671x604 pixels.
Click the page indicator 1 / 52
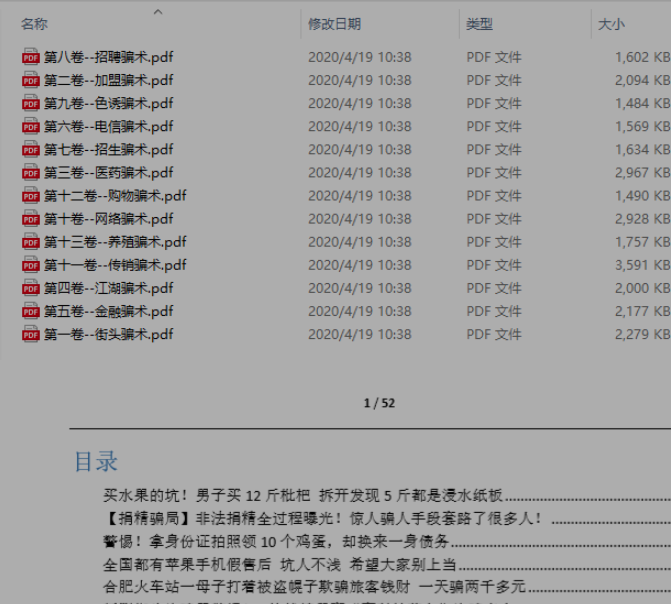click(379, 403)
